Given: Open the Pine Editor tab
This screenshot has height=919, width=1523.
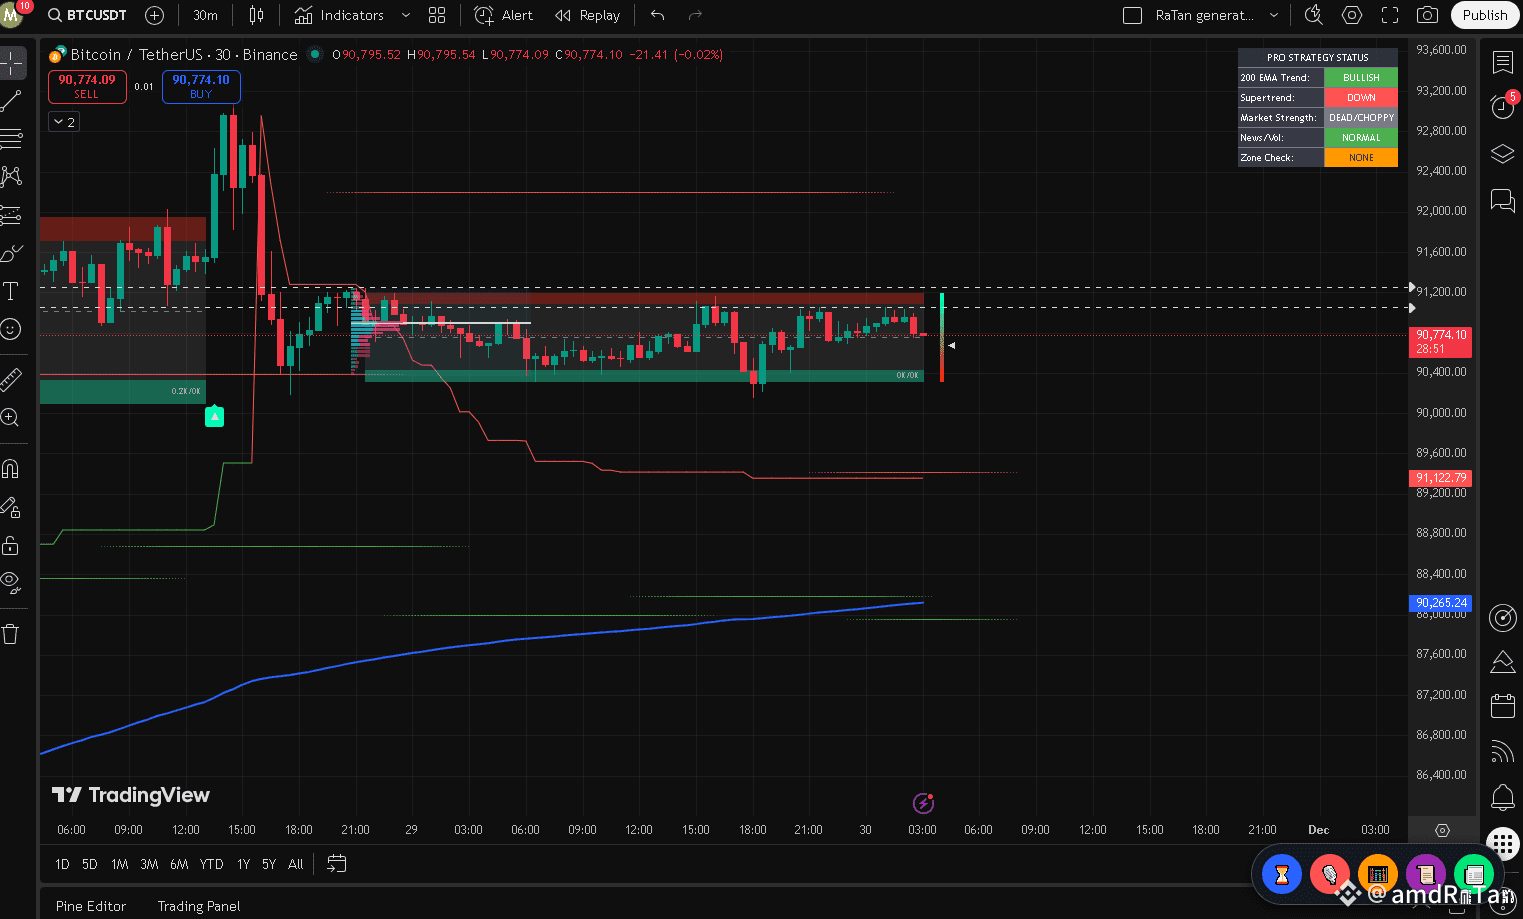Looking at the screenshot, I should [x=91, y=906].
